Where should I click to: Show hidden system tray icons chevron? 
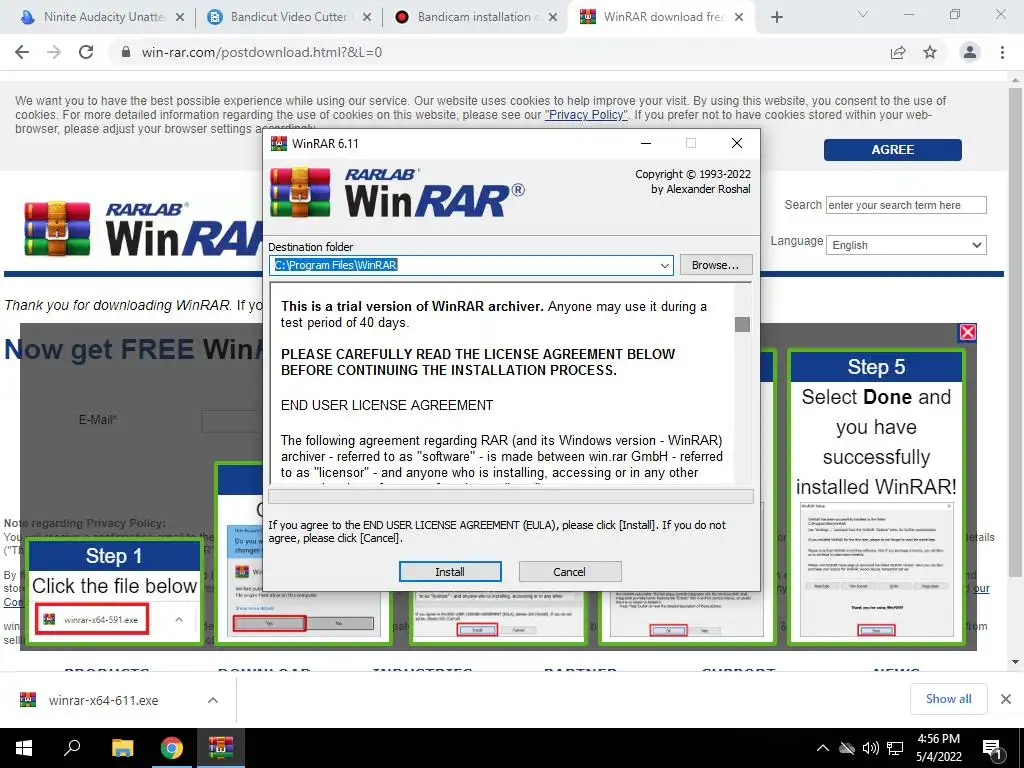823,748
